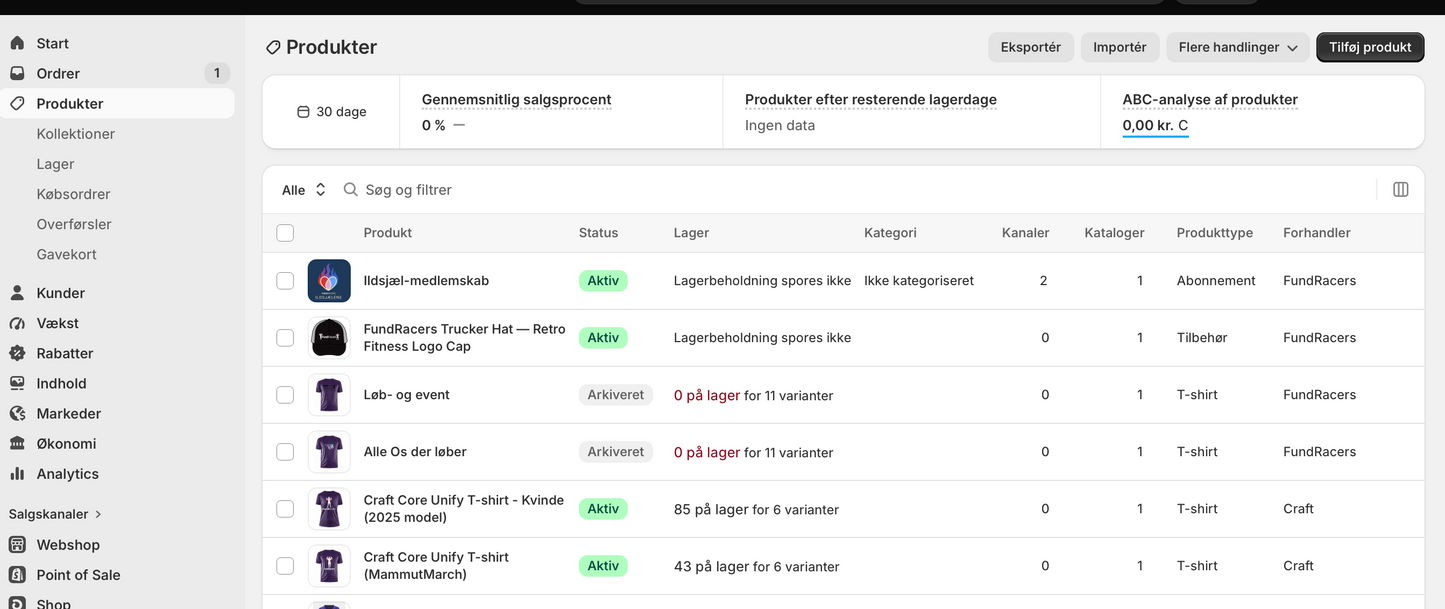Click the Tilbehør product type cell
The height and width of the screenshot is (609, 1445).
(1202, 338)
